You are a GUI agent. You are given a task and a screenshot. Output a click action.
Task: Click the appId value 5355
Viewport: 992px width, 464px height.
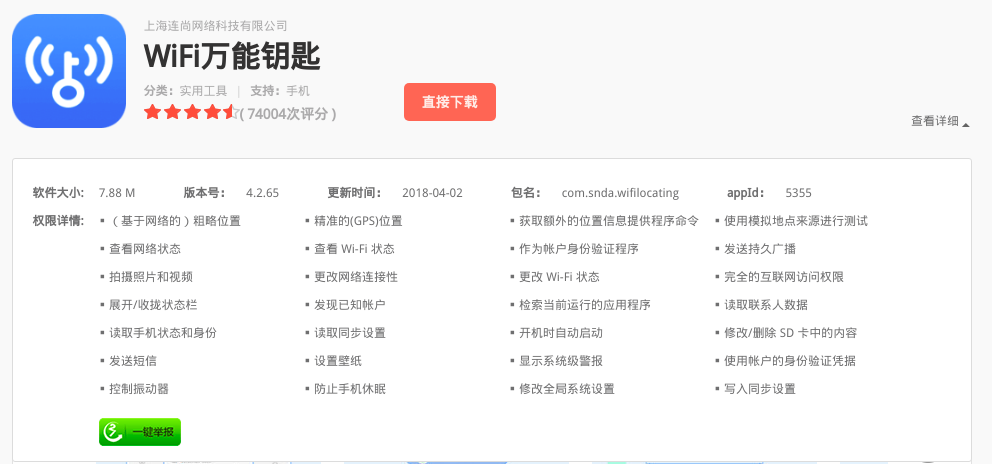coord(798,193)
